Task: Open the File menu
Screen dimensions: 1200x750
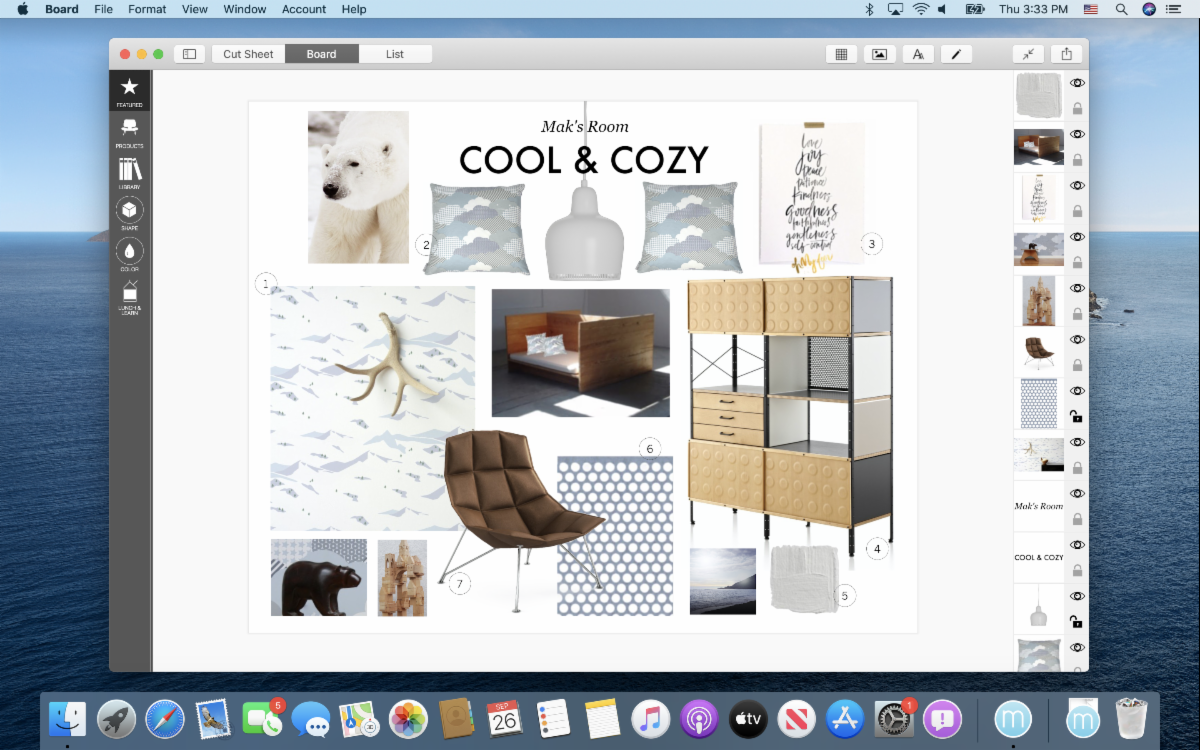Action: click(x=103, y=9)
